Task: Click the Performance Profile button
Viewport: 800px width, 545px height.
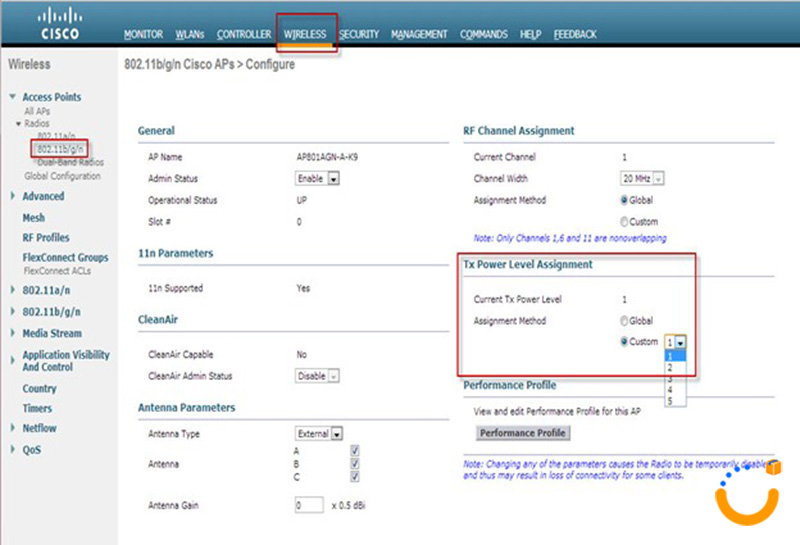Action: coord(523,433)
